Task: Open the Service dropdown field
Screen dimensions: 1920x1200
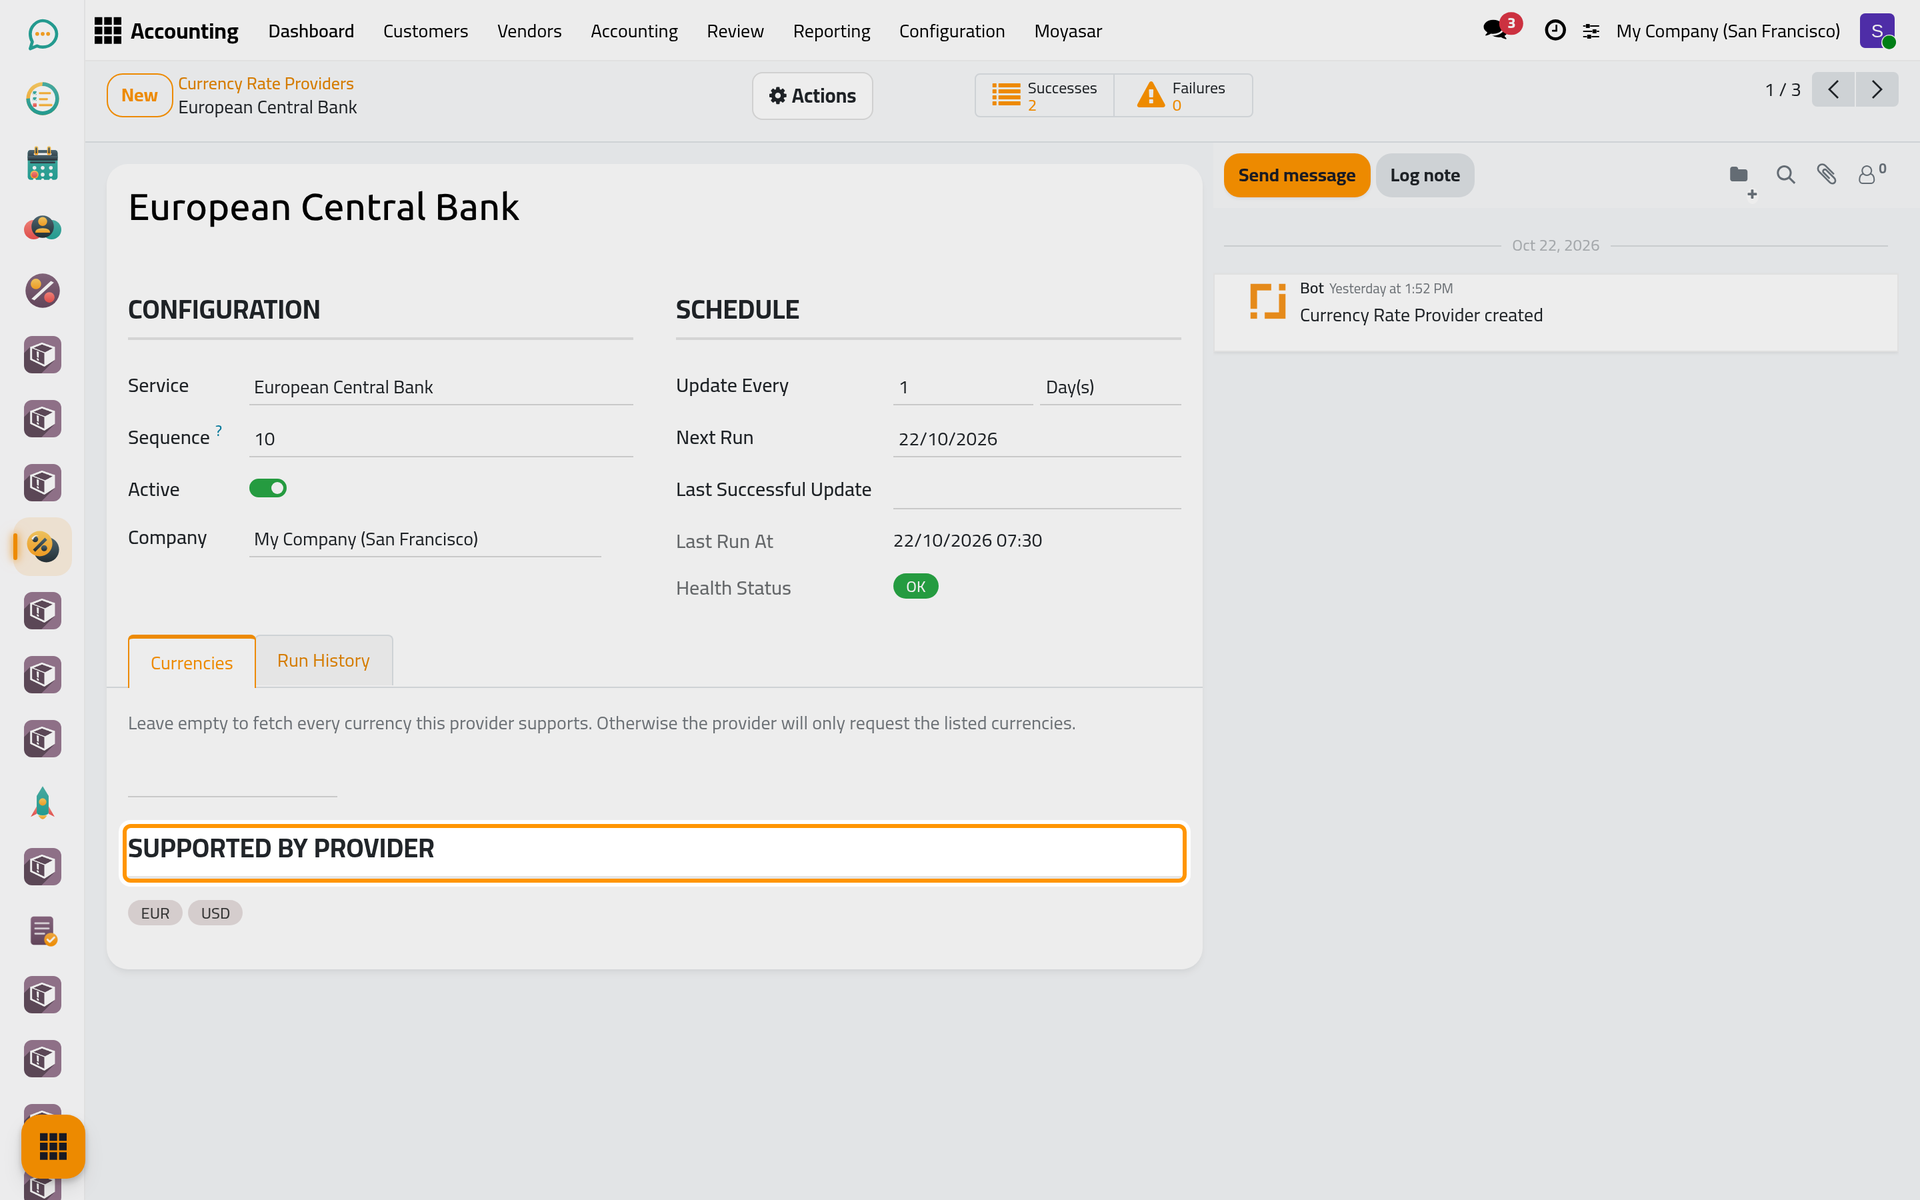Action: 441,387
